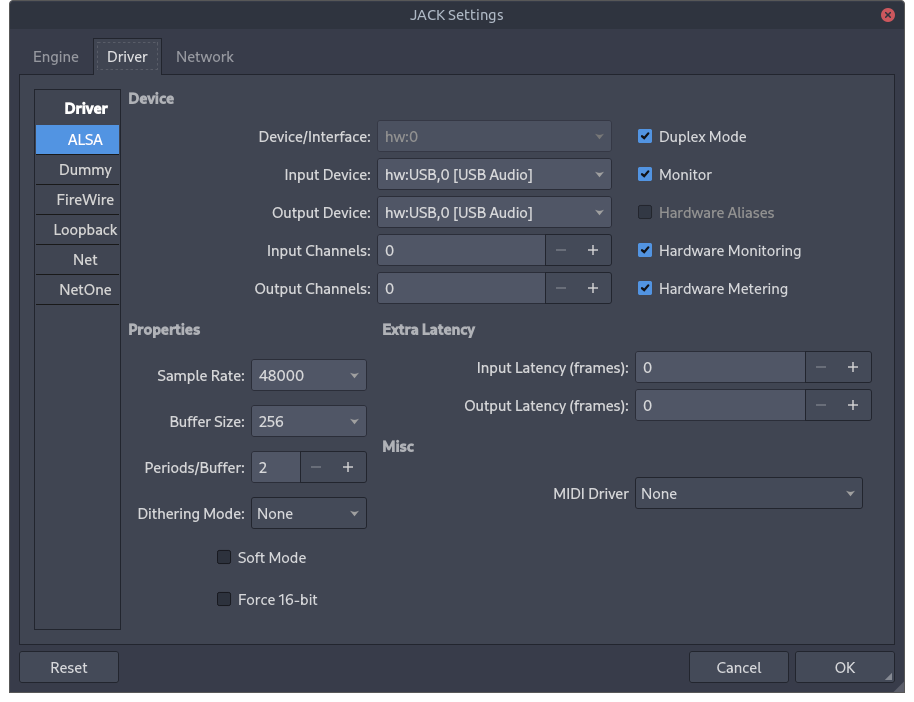Viewport: 914px width, 702px height.
Task: Confirm settings with OK button
Action: pos(844,667)
